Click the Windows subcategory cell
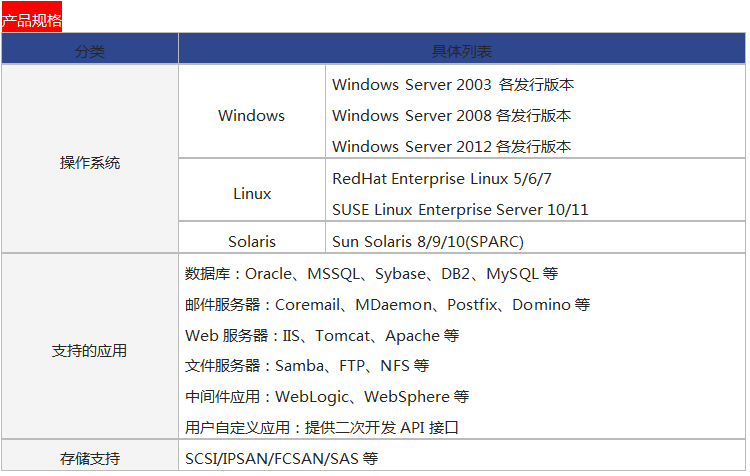This screenshot has width=750, height=476. (x=252, y=111)
